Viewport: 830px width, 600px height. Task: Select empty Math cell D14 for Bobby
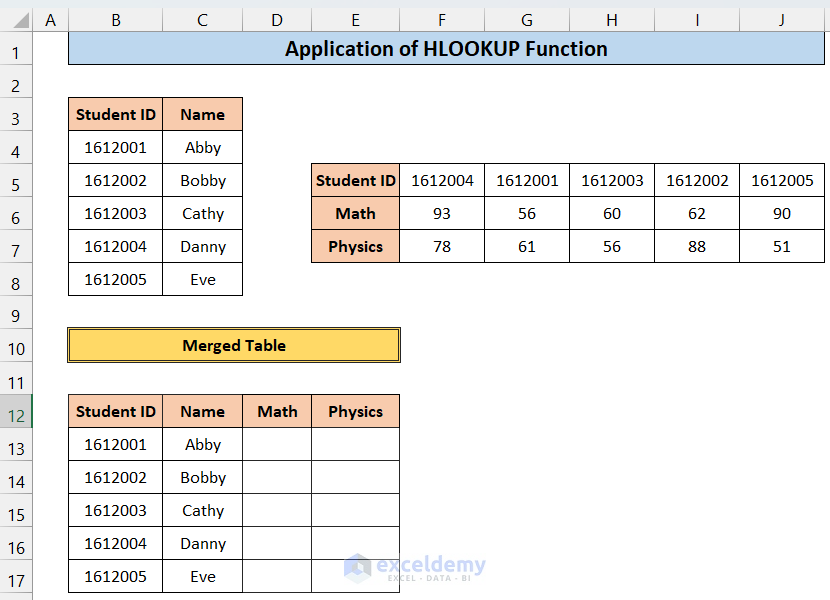pos(277,477)
